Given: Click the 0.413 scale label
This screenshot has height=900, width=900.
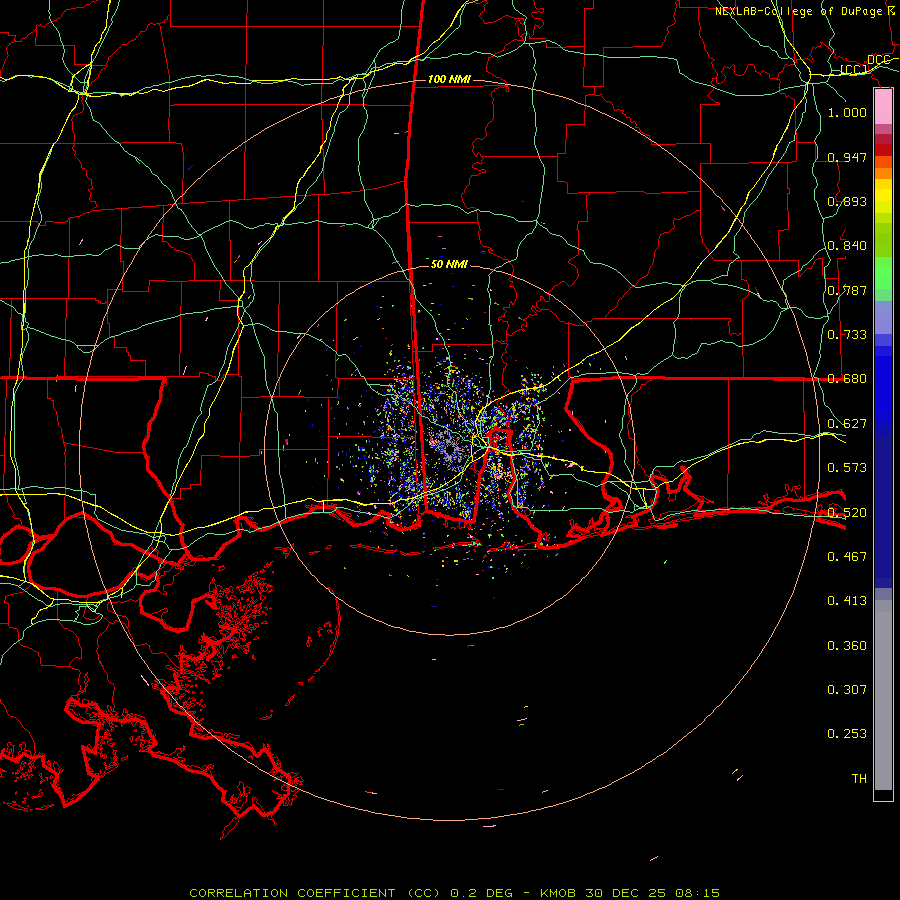Looking at the screenshot, I should click(x=847, y=601).
